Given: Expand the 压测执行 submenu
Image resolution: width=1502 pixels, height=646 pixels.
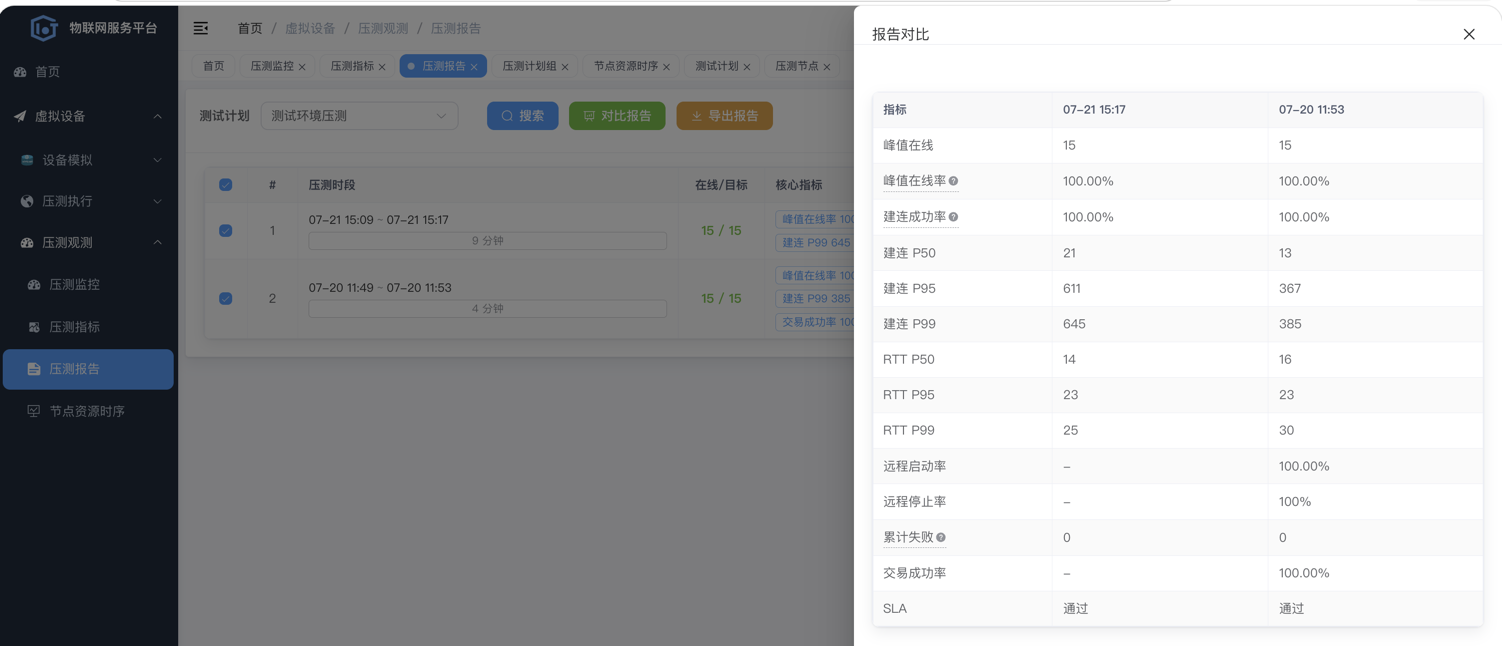Looking at the screenshot, I should pos(157,201).
